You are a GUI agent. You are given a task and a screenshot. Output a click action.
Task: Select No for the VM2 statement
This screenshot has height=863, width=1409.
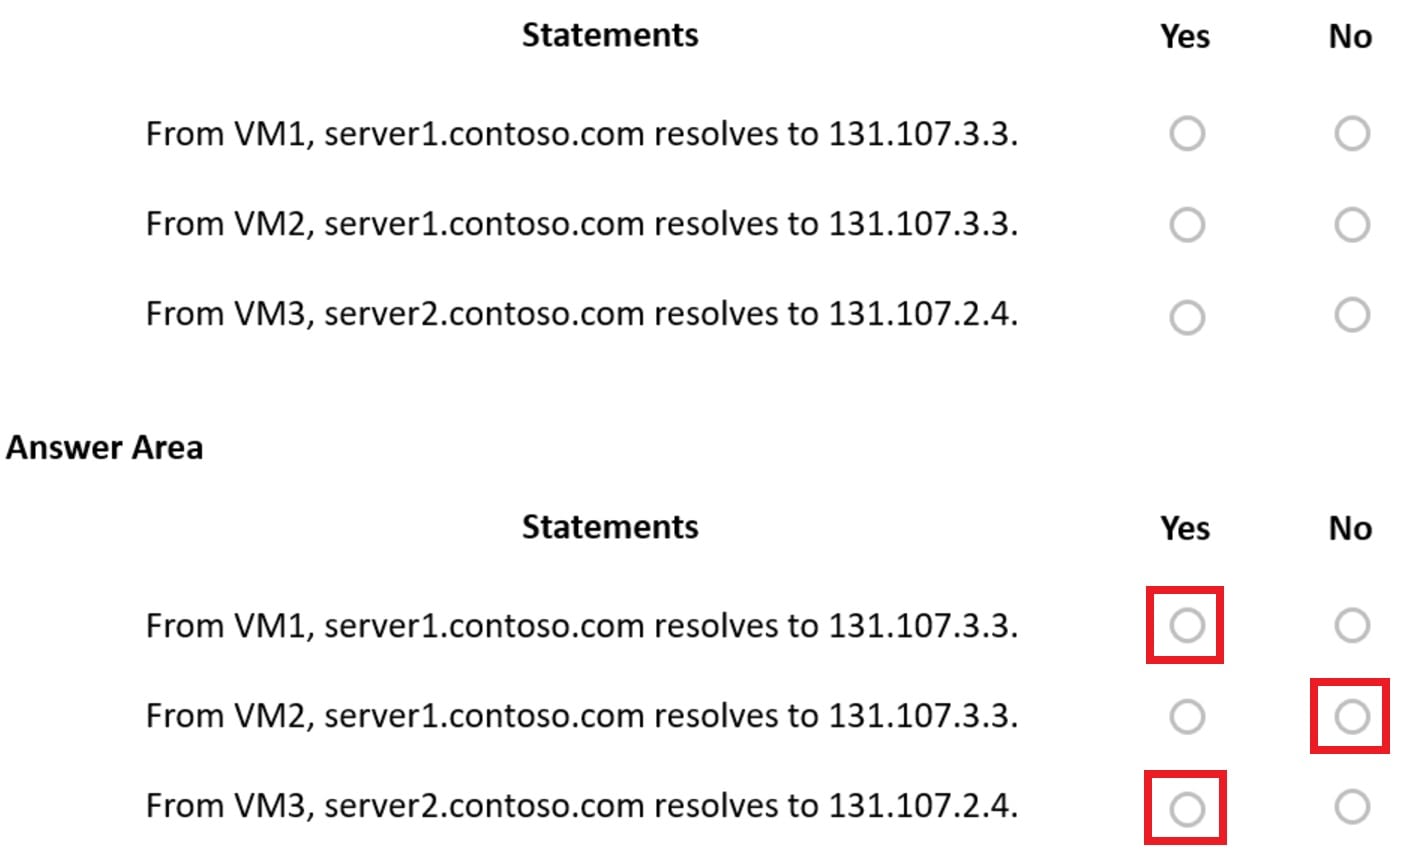pyautogui.click(x=1352, y=224)
